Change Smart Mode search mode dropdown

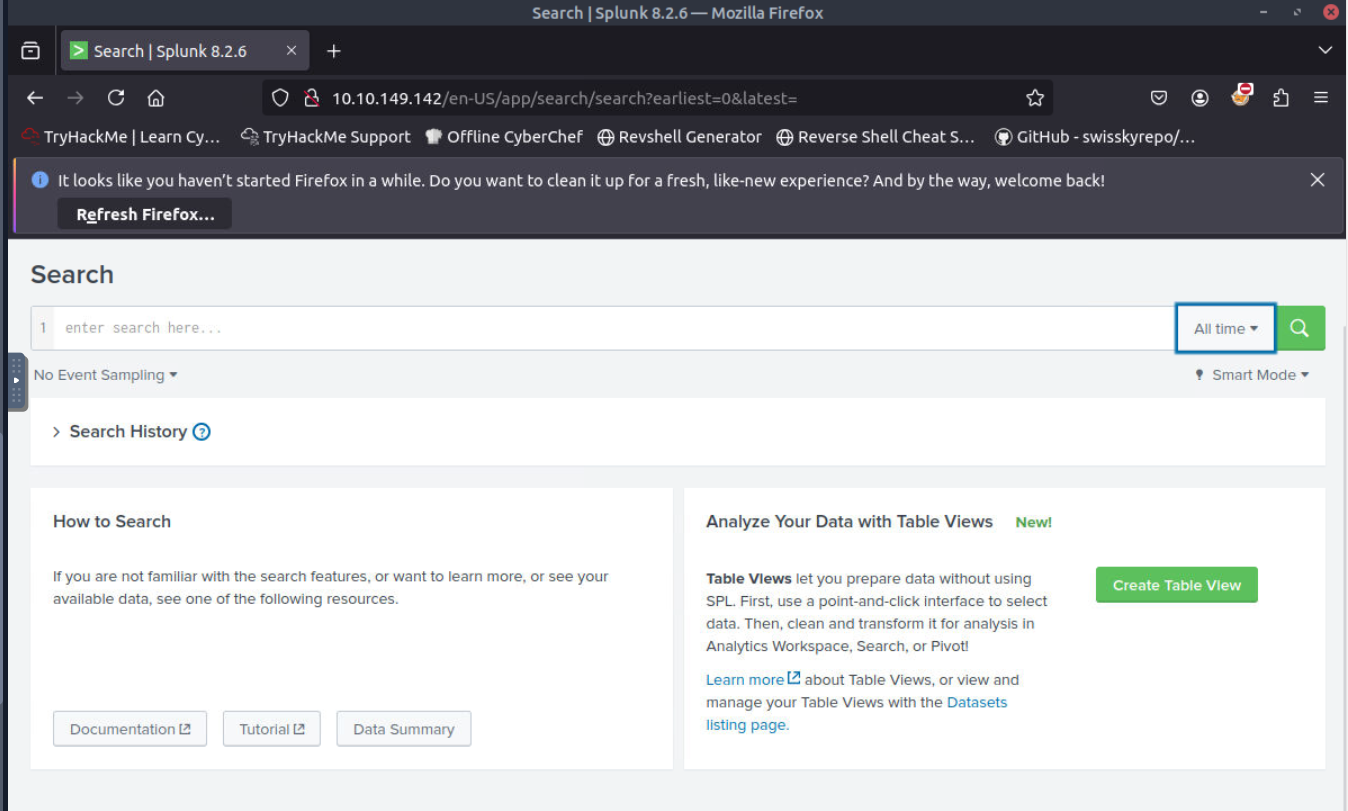[1252, 375]
